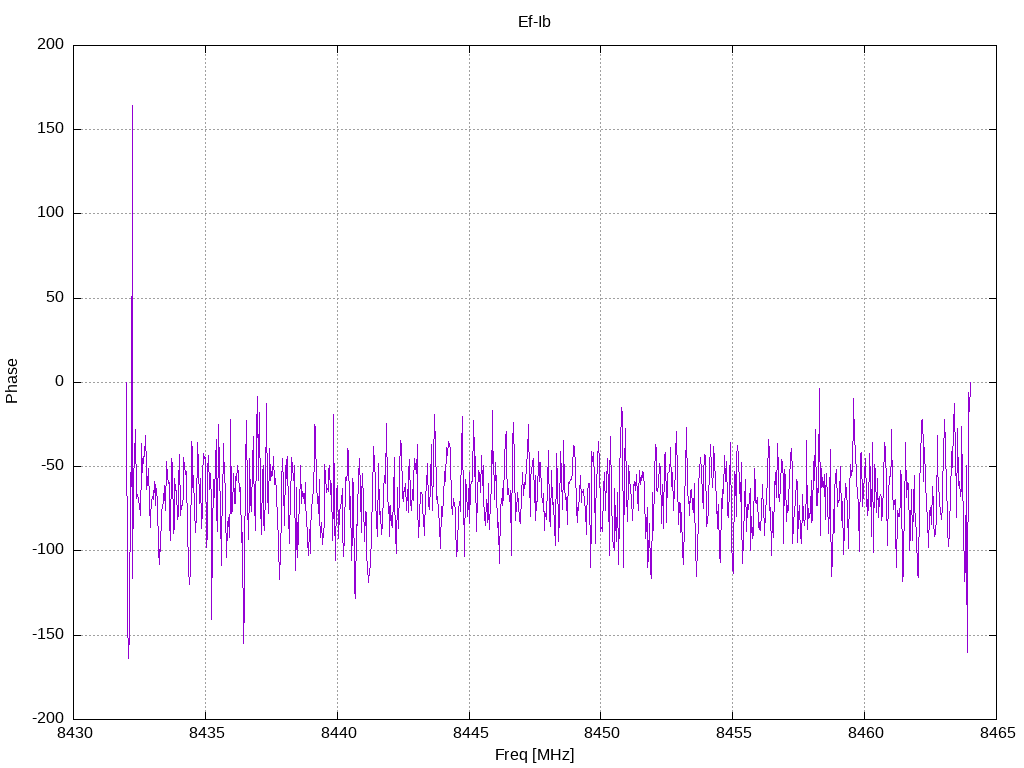Viewport: 1024px width, 768px height.
Task: Click the 8430 x-axis tick label
Action: tap(74, 734)
